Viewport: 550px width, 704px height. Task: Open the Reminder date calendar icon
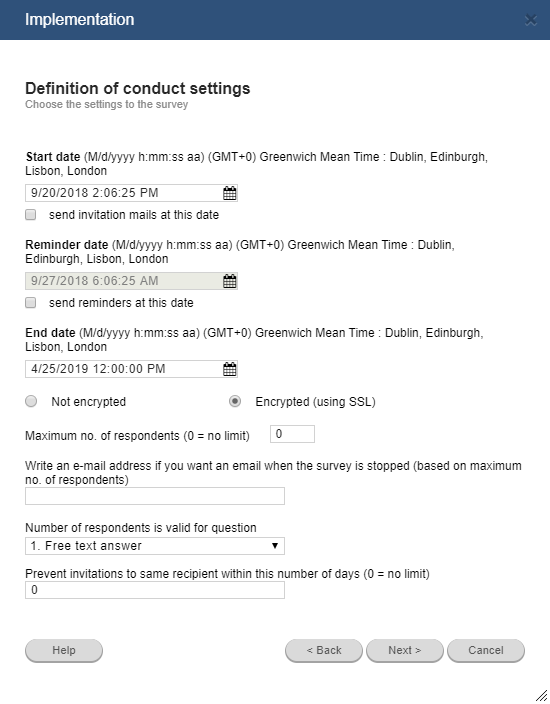coord(229,281)
